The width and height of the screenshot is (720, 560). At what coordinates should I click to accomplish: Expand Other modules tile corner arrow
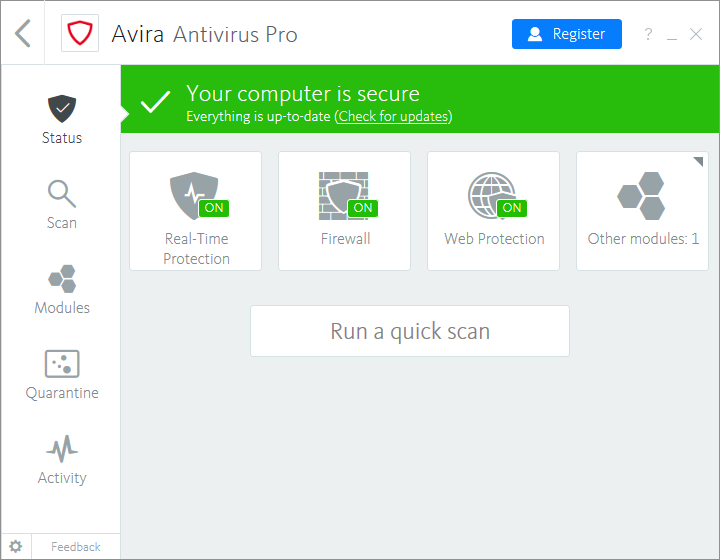coord(698,162)
